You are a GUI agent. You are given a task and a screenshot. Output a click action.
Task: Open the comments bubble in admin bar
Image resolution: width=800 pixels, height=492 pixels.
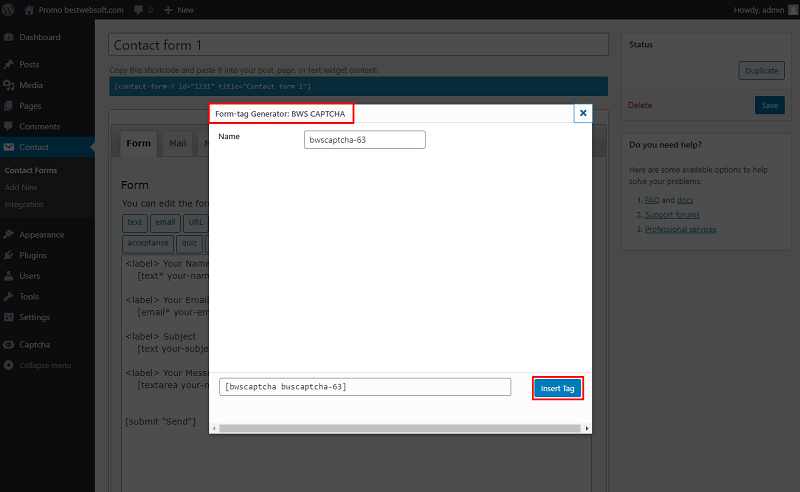click(x=138, y=10)
